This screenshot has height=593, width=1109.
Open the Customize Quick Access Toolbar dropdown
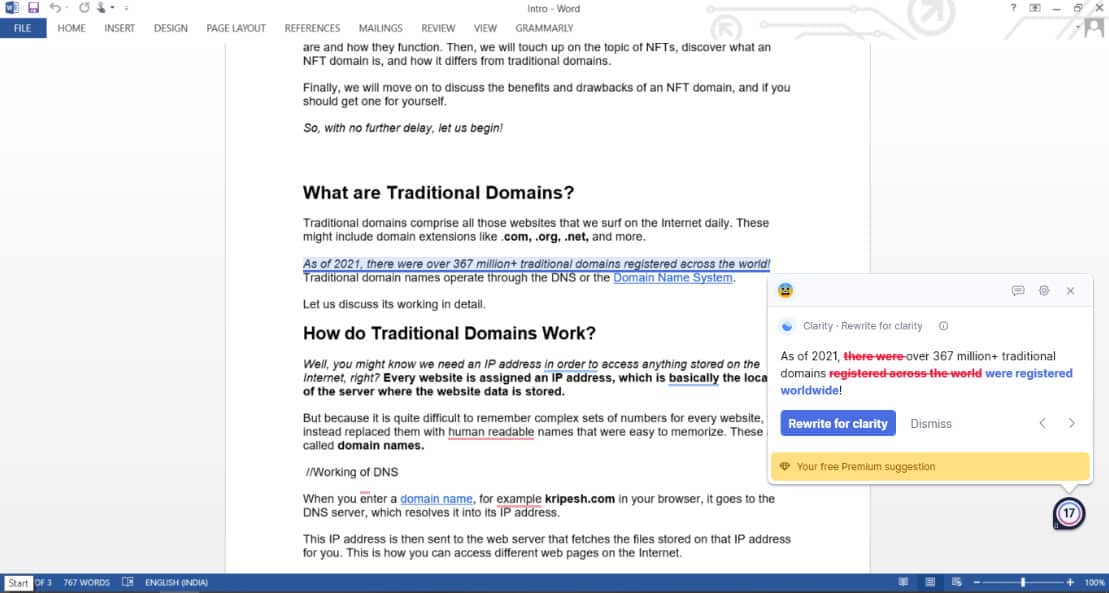pos(126,8)
